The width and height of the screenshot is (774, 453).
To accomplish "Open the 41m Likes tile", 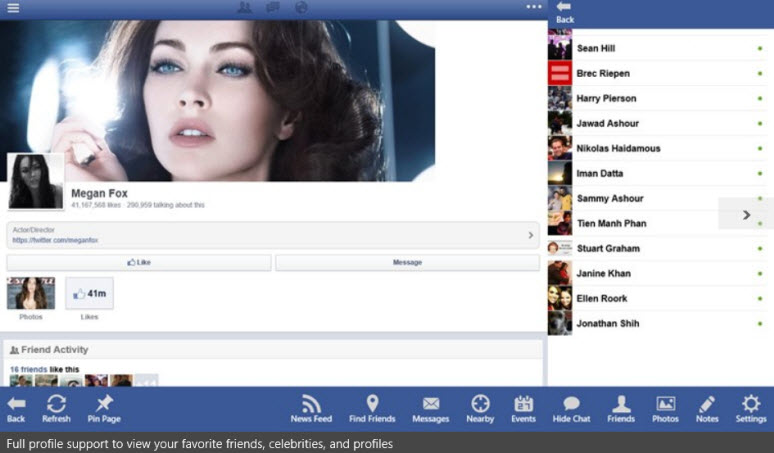I will [x=89, y=293].
